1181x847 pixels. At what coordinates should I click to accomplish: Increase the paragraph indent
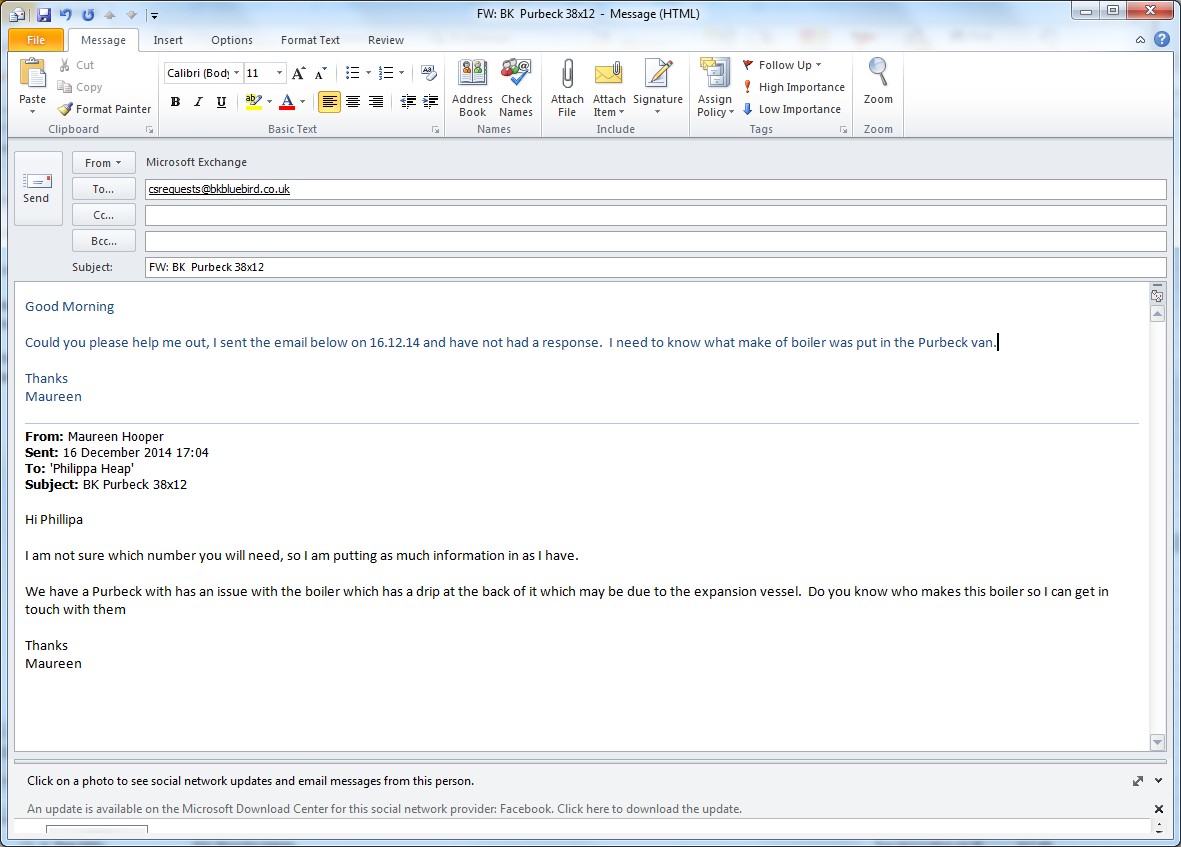click(431, 102)
